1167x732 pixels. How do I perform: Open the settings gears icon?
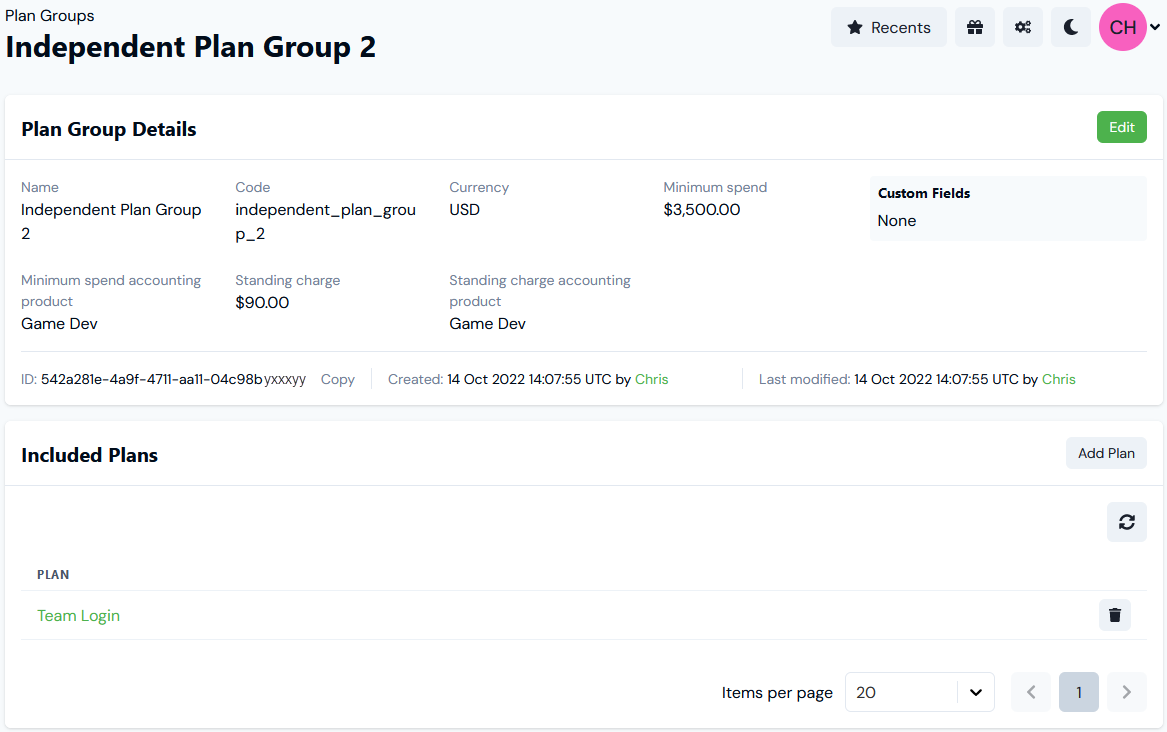pyautogui.click(x=1023, y=27)
